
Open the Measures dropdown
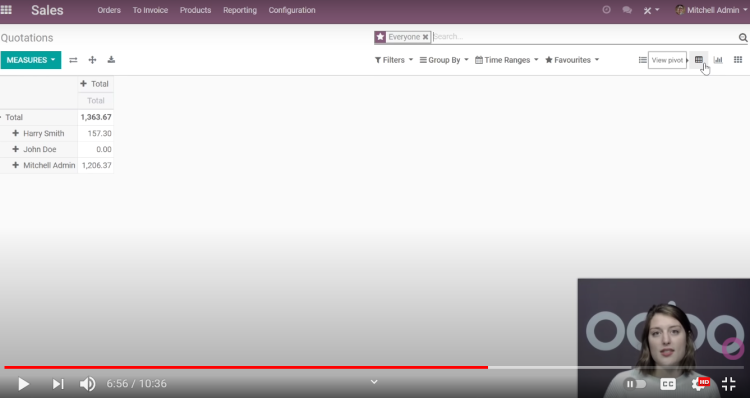31,60
